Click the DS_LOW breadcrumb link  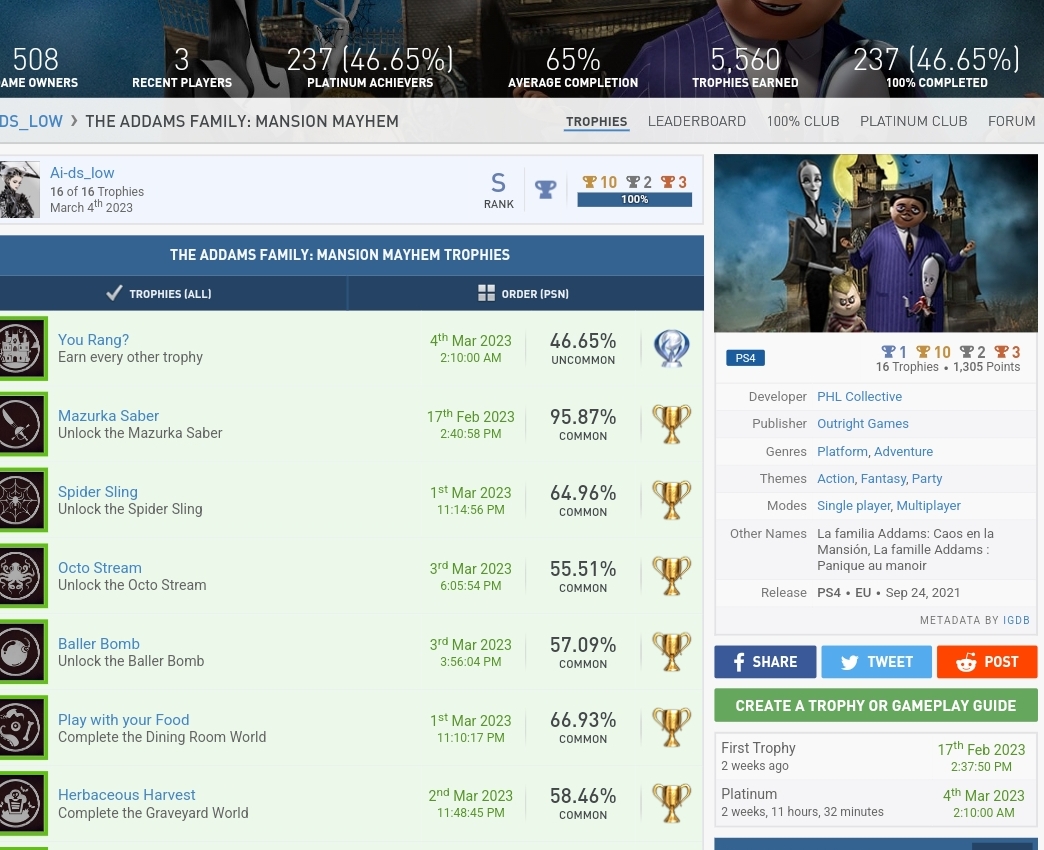31,121
